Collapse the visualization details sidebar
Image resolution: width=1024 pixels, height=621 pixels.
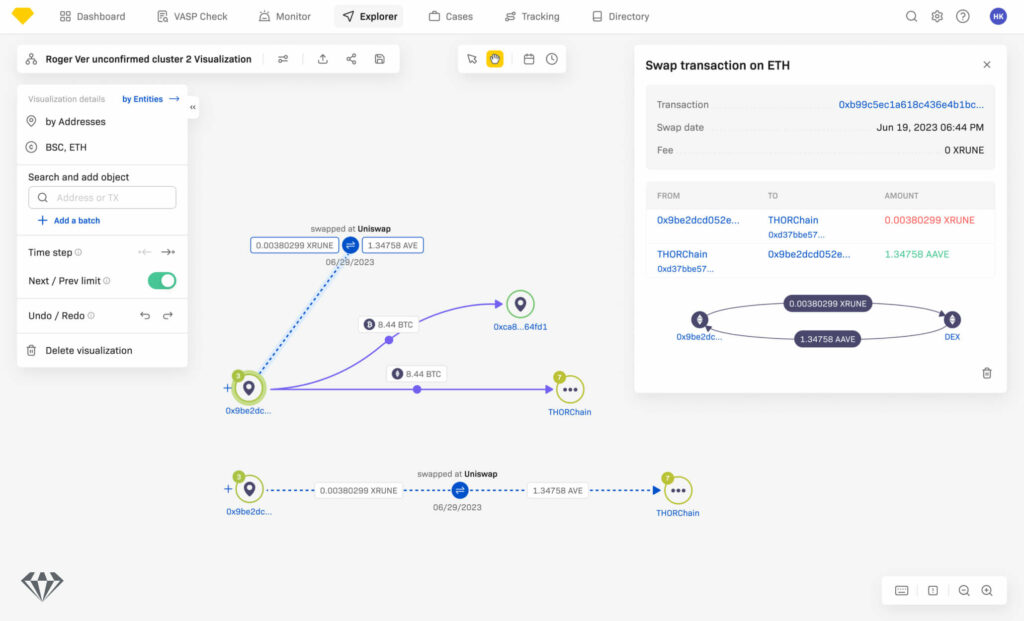(193, 107)
